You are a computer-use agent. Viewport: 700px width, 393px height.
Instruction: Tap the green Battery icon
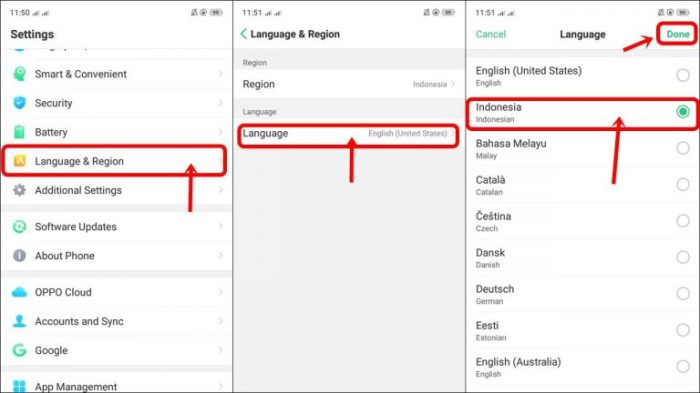(19, 132)
